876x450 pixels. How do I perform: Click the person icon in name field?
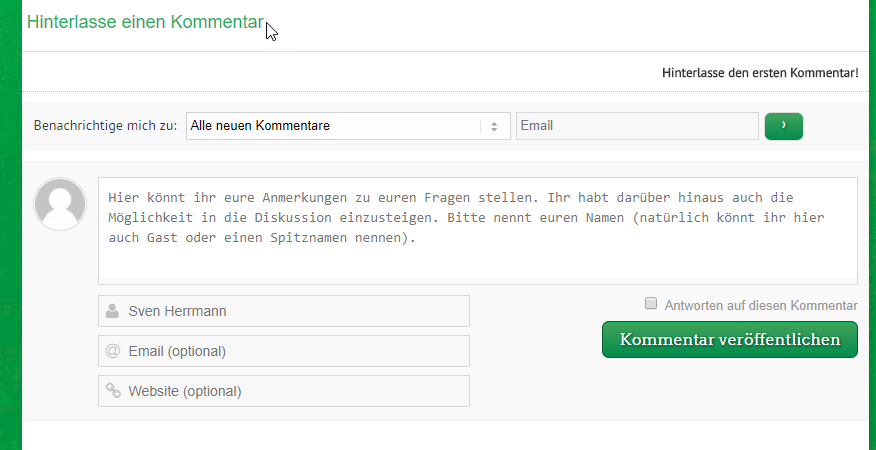point(112,311)
